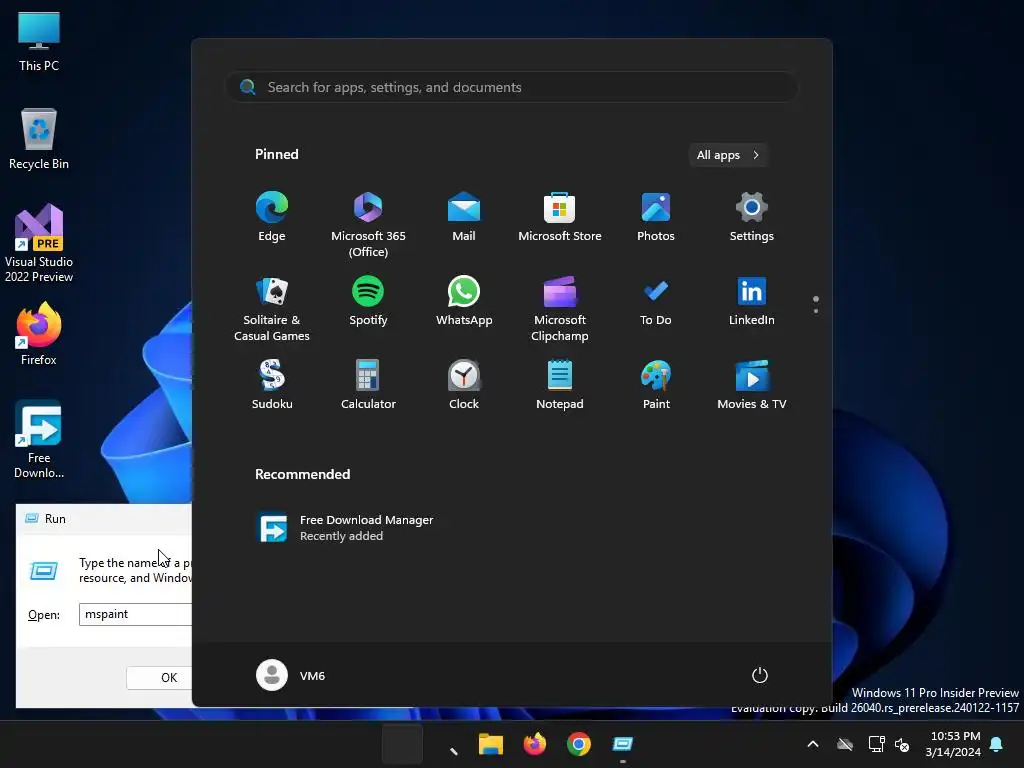Image resolution: width=1024 pixels, height=768 pixels.
Task: Click the power button in Start menu
Action: [x=760, y=675]
